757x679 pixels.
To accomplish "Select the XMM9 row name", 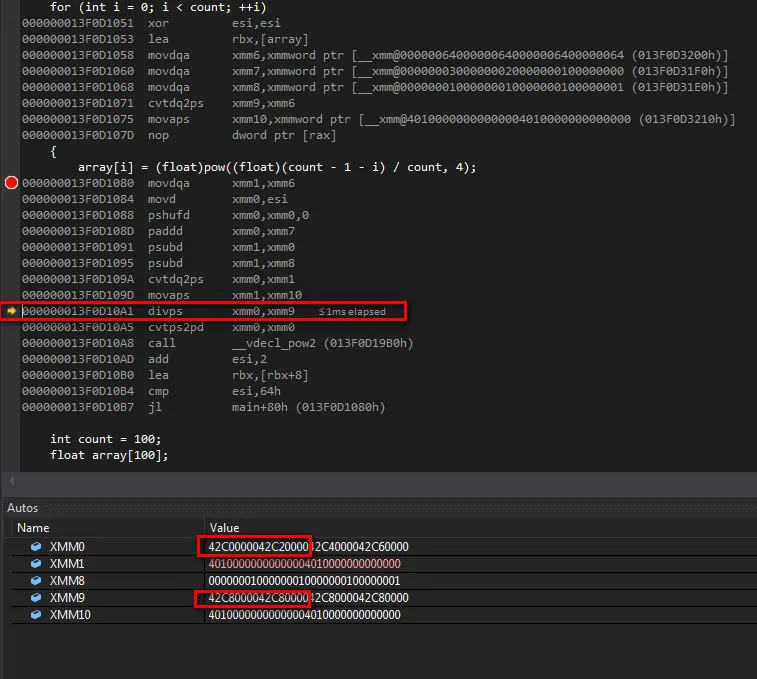I will 67,598.
